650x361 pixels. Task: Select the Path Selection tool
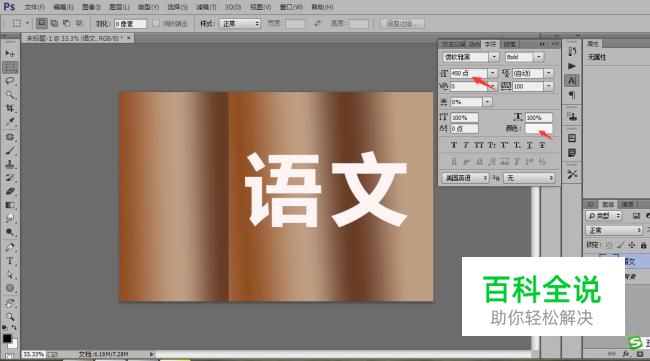coord(10,275)
